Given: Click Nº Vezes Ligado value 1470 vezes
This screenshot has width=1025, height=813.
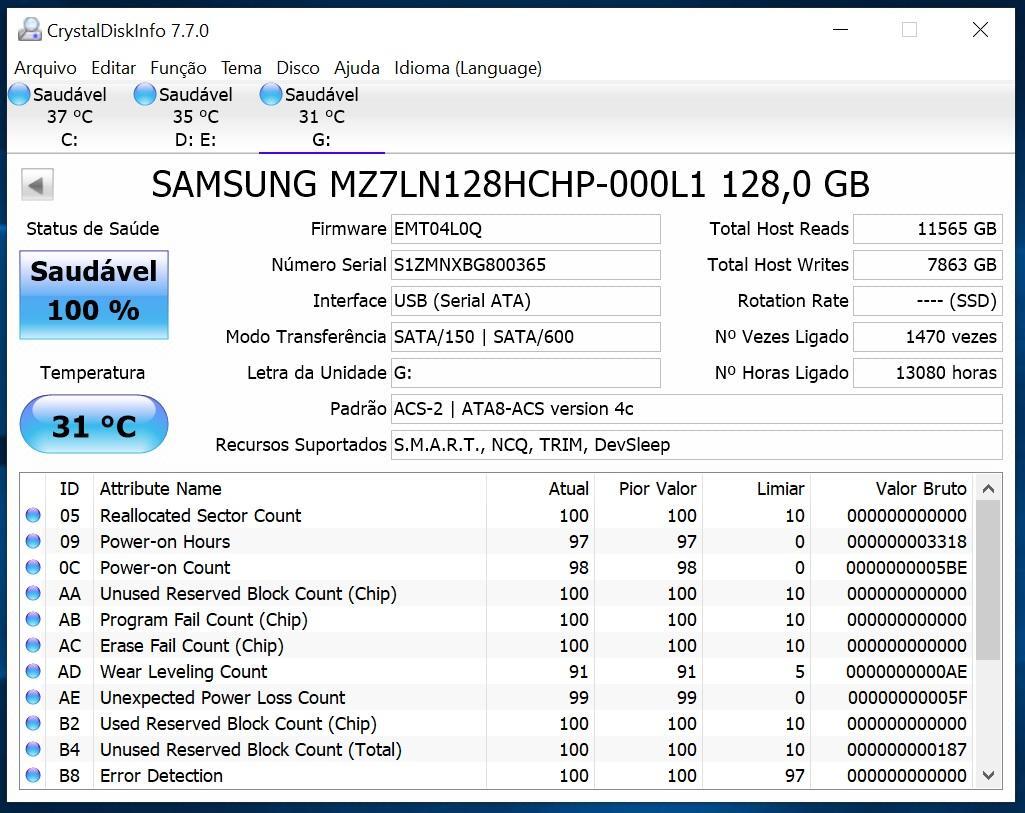Looking at the screenshot, I should tap(928, 337).
